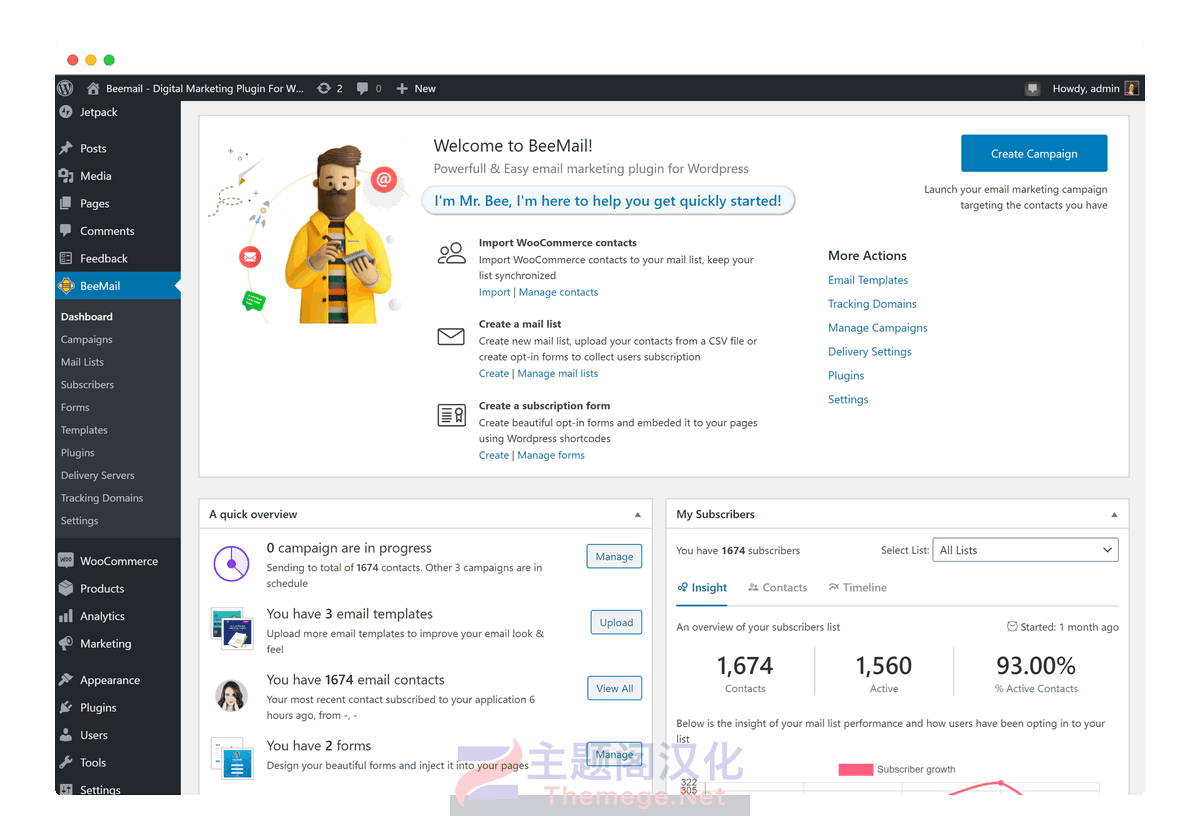Click New in the admin bar
Viewport: 1200px width, 836px height.
point(416,88)
